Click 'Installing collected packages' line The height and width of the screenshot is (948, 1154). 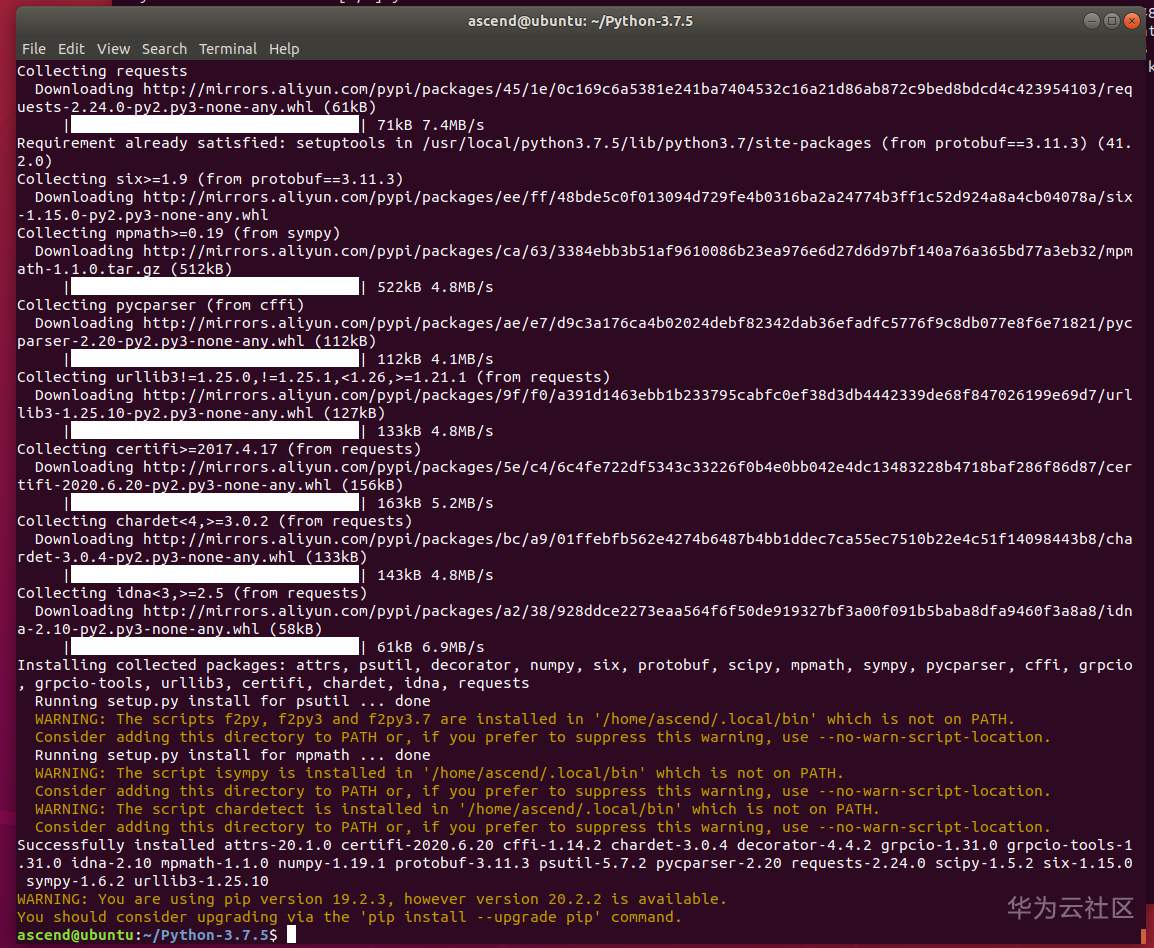(575, 665)
